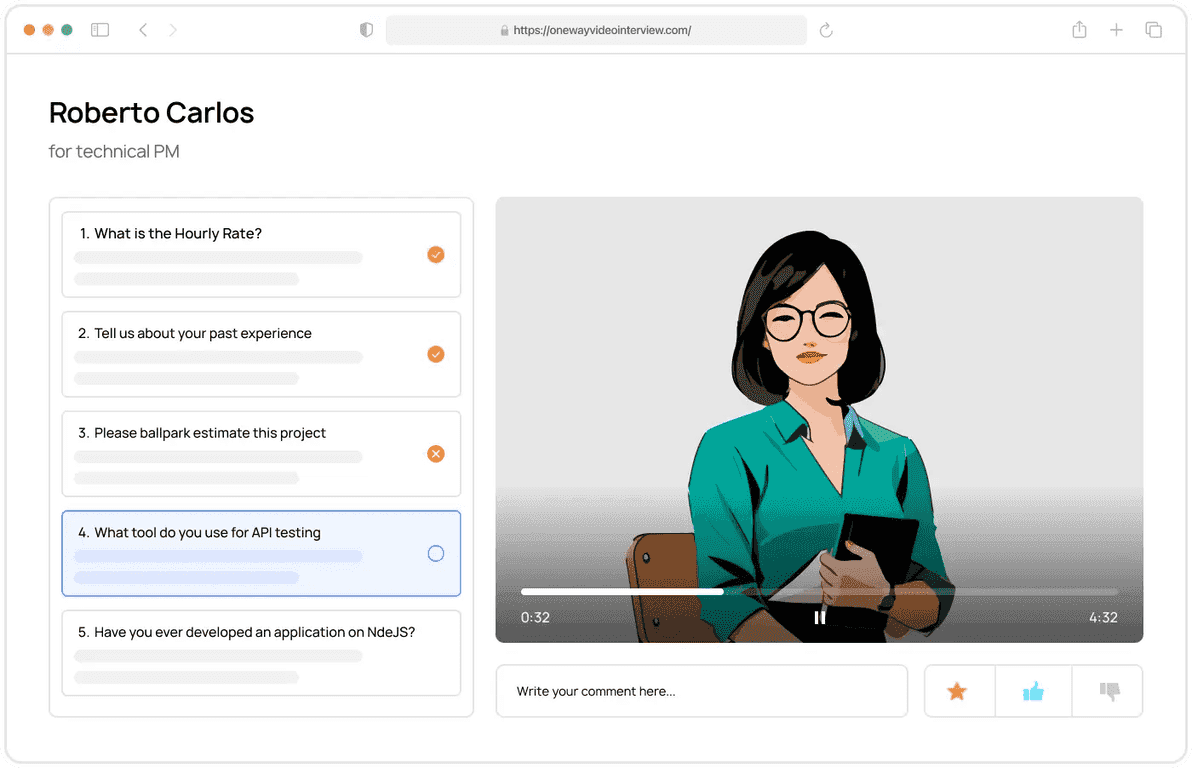
Task: Select question 5 about NdeJS development
Action: pos(260,653)
